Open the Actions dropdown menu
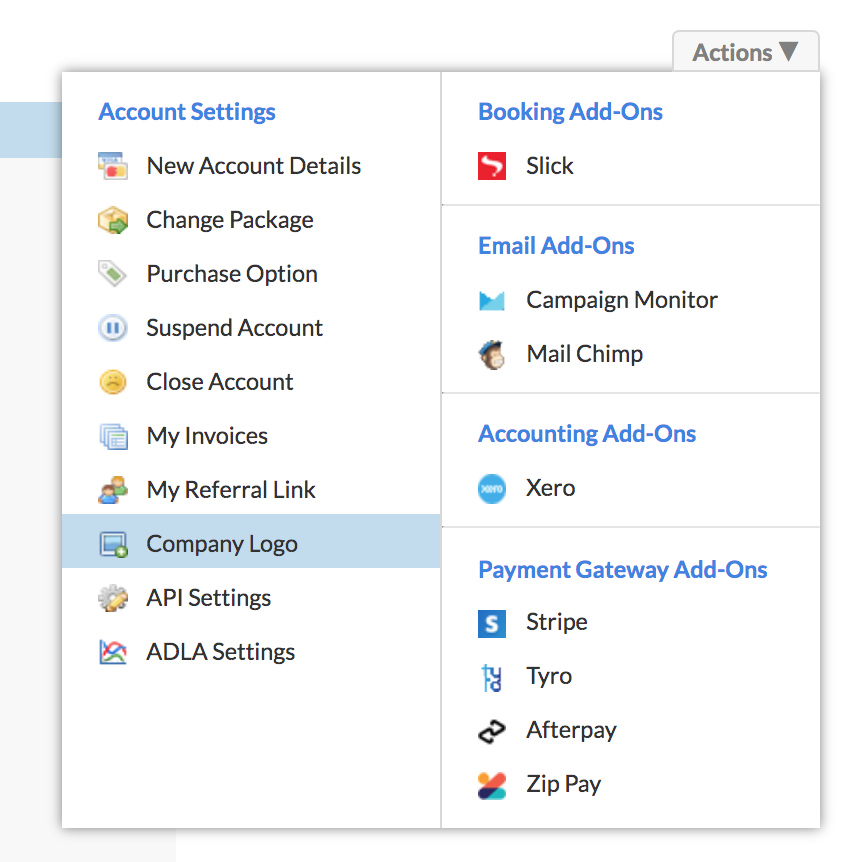The image size is (850, 862). click(746, 52)
